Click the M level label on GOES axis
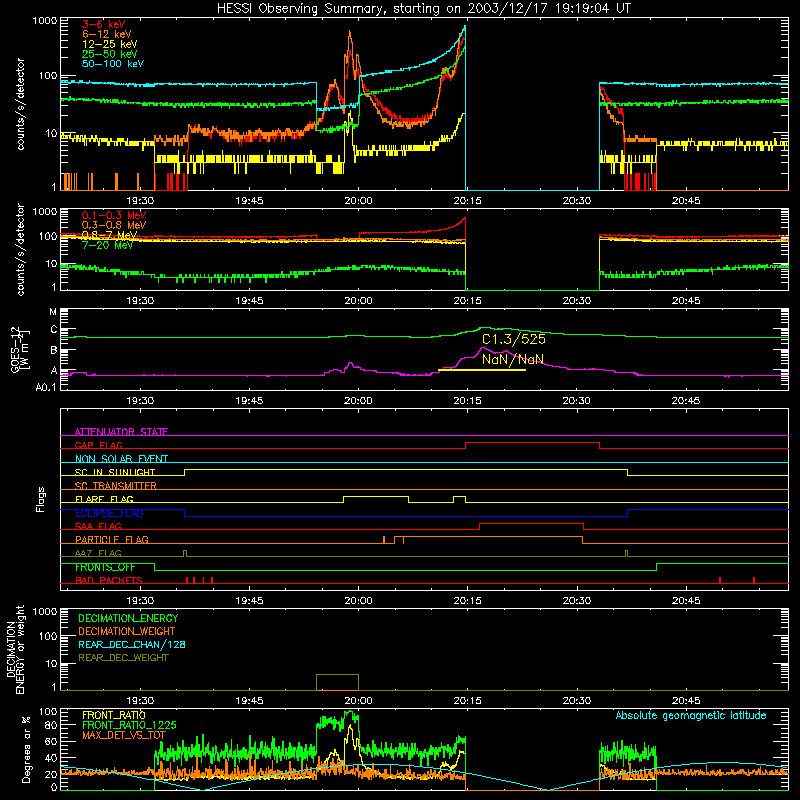Viewport: 800px width, 800px height. pyautogui.click(x=53, y=312)
